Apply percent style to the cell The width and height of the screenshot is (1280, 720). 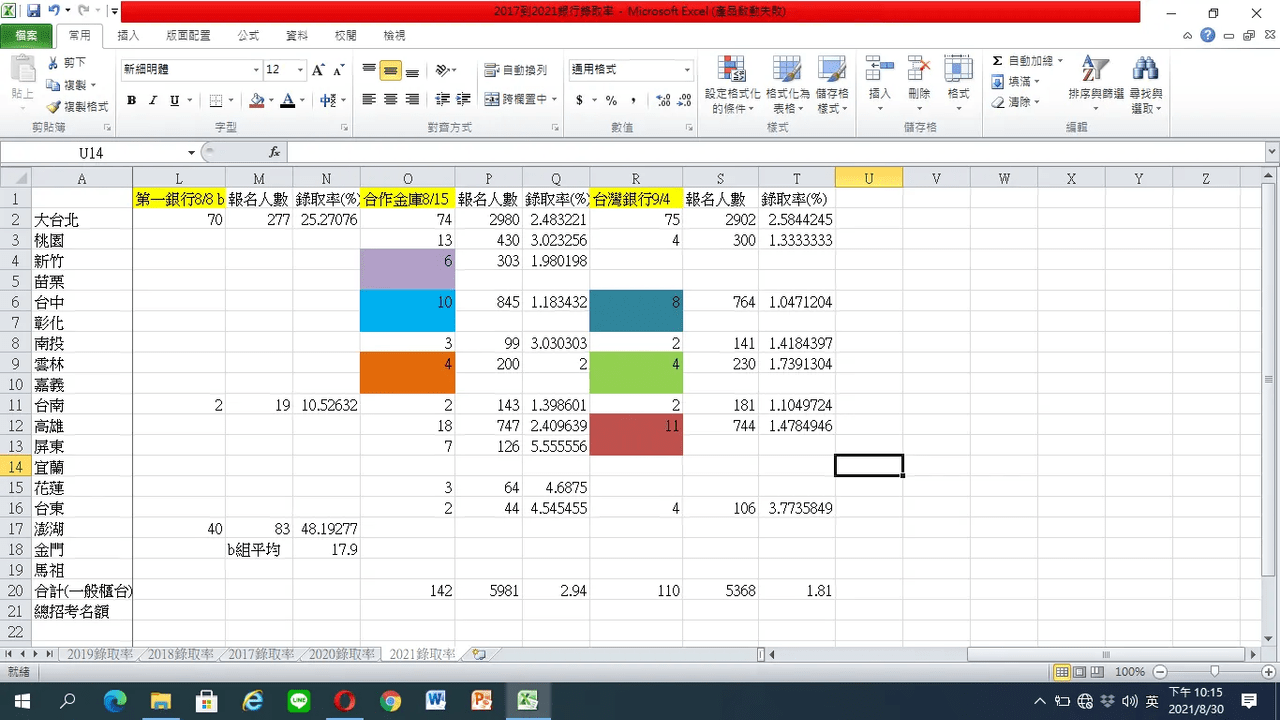click(x=611, y=100)
